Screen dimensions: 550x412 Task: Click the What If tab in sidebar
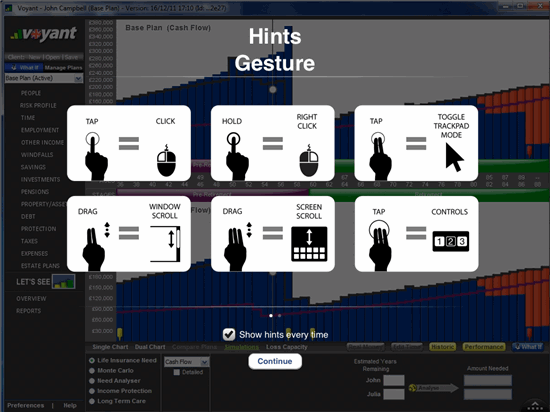pyautogui.click(x=24, y=67)
